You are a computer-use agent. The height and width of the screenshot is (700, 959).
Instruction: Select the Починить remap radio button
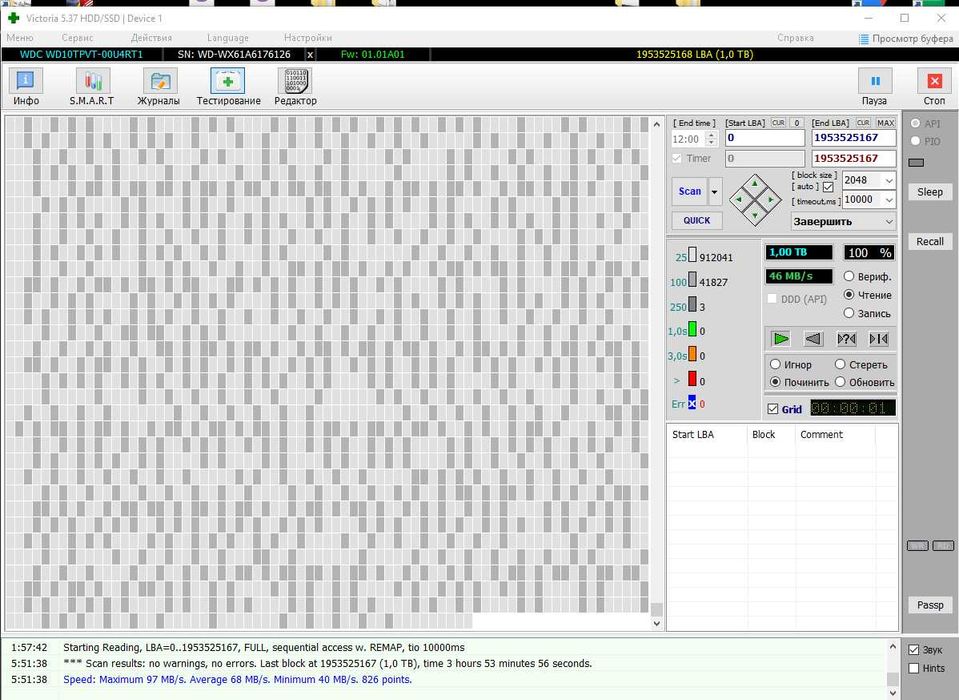coord(775,382)
